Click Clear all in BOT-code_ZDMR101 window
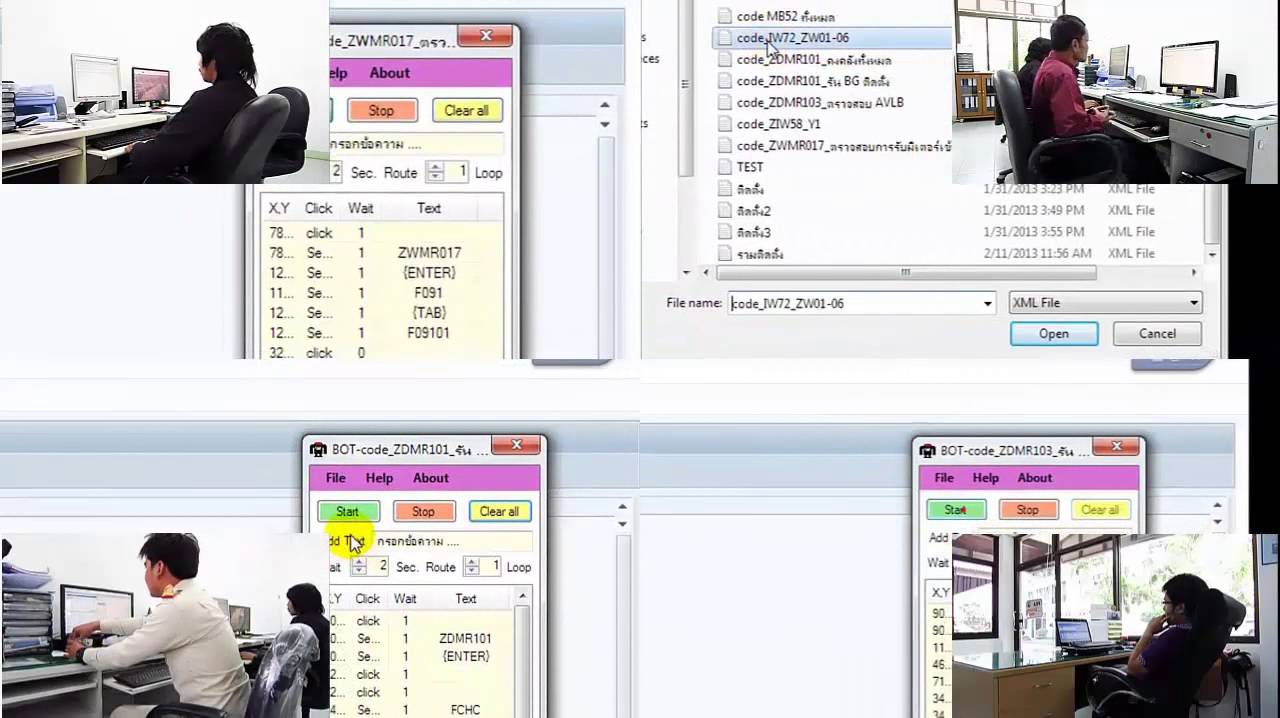This screenshot has height=718, width=1280. pyautogui.click(x=499, y=511)
